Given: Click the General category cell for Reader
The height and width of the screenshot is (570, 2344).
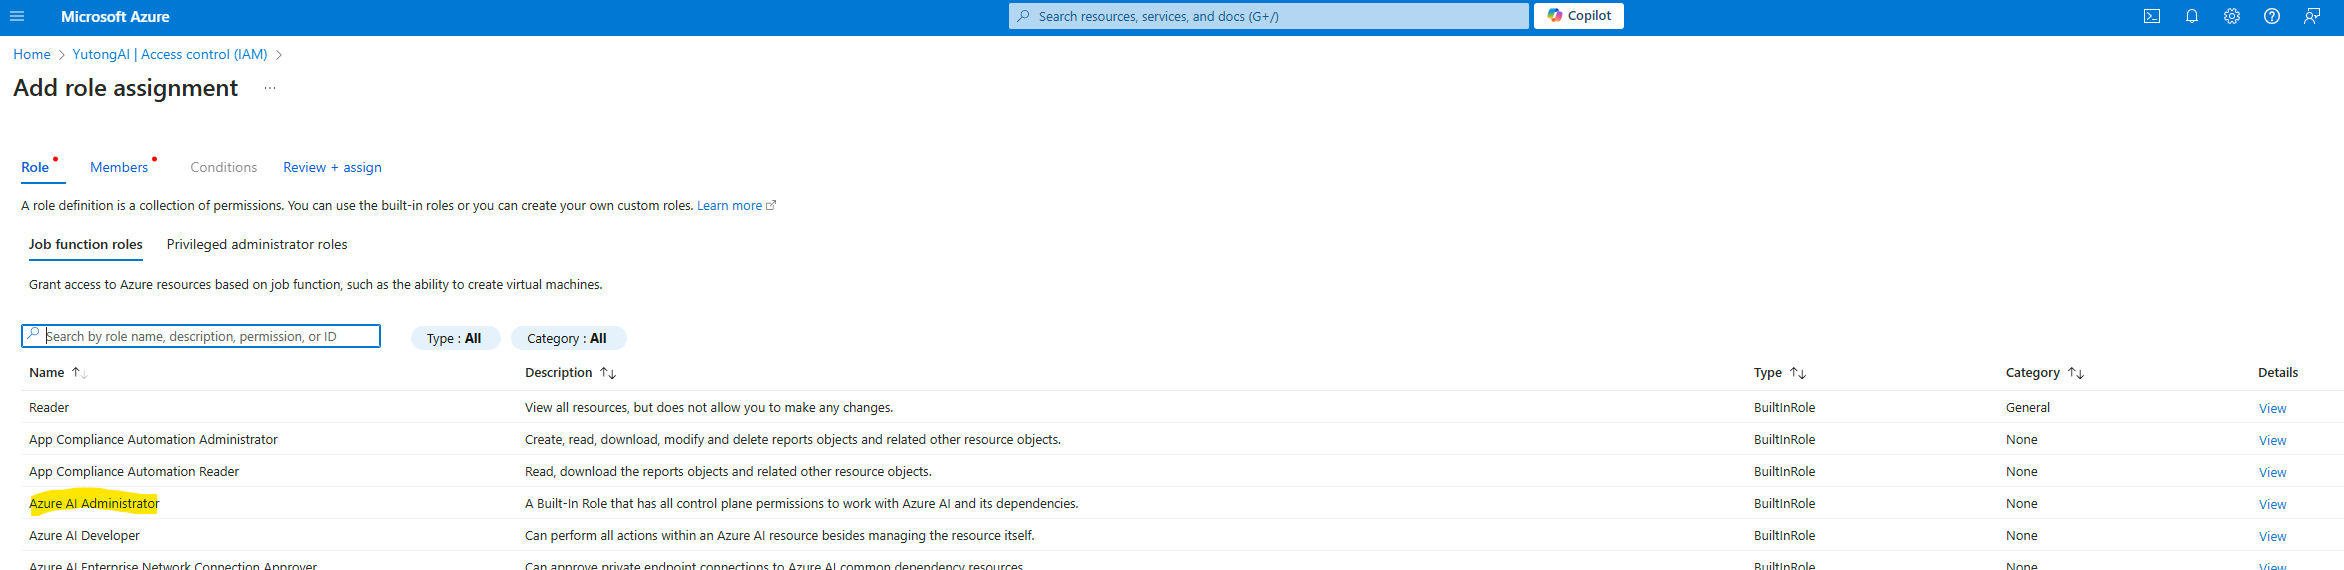Looking at the screenshot, I should click(x=2028, y=407).
